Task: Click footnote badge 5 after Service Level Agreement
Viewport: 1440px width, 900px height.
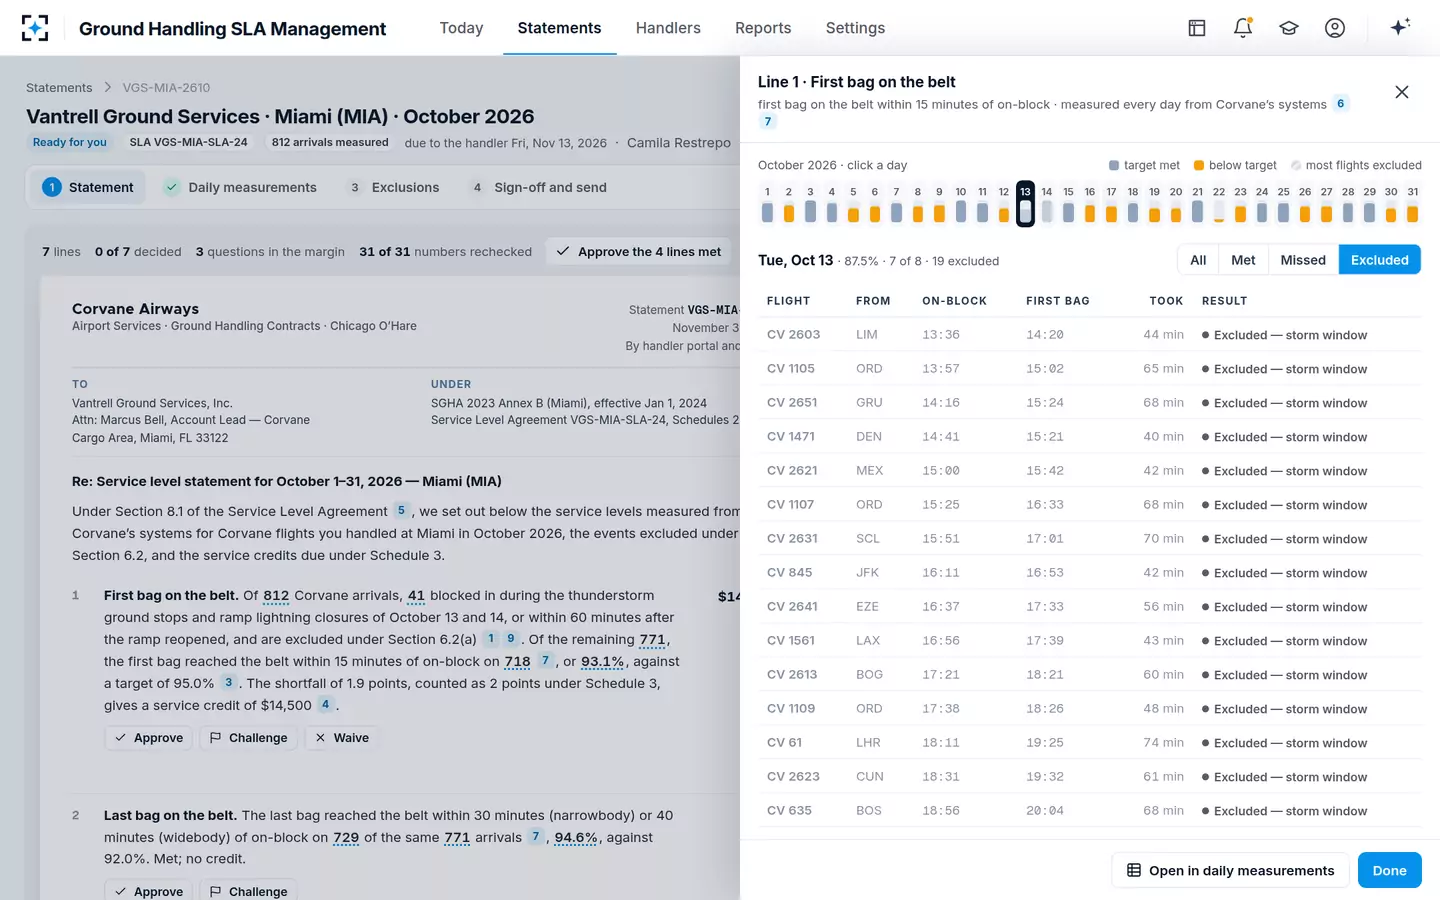Action: tap(402, 510)
